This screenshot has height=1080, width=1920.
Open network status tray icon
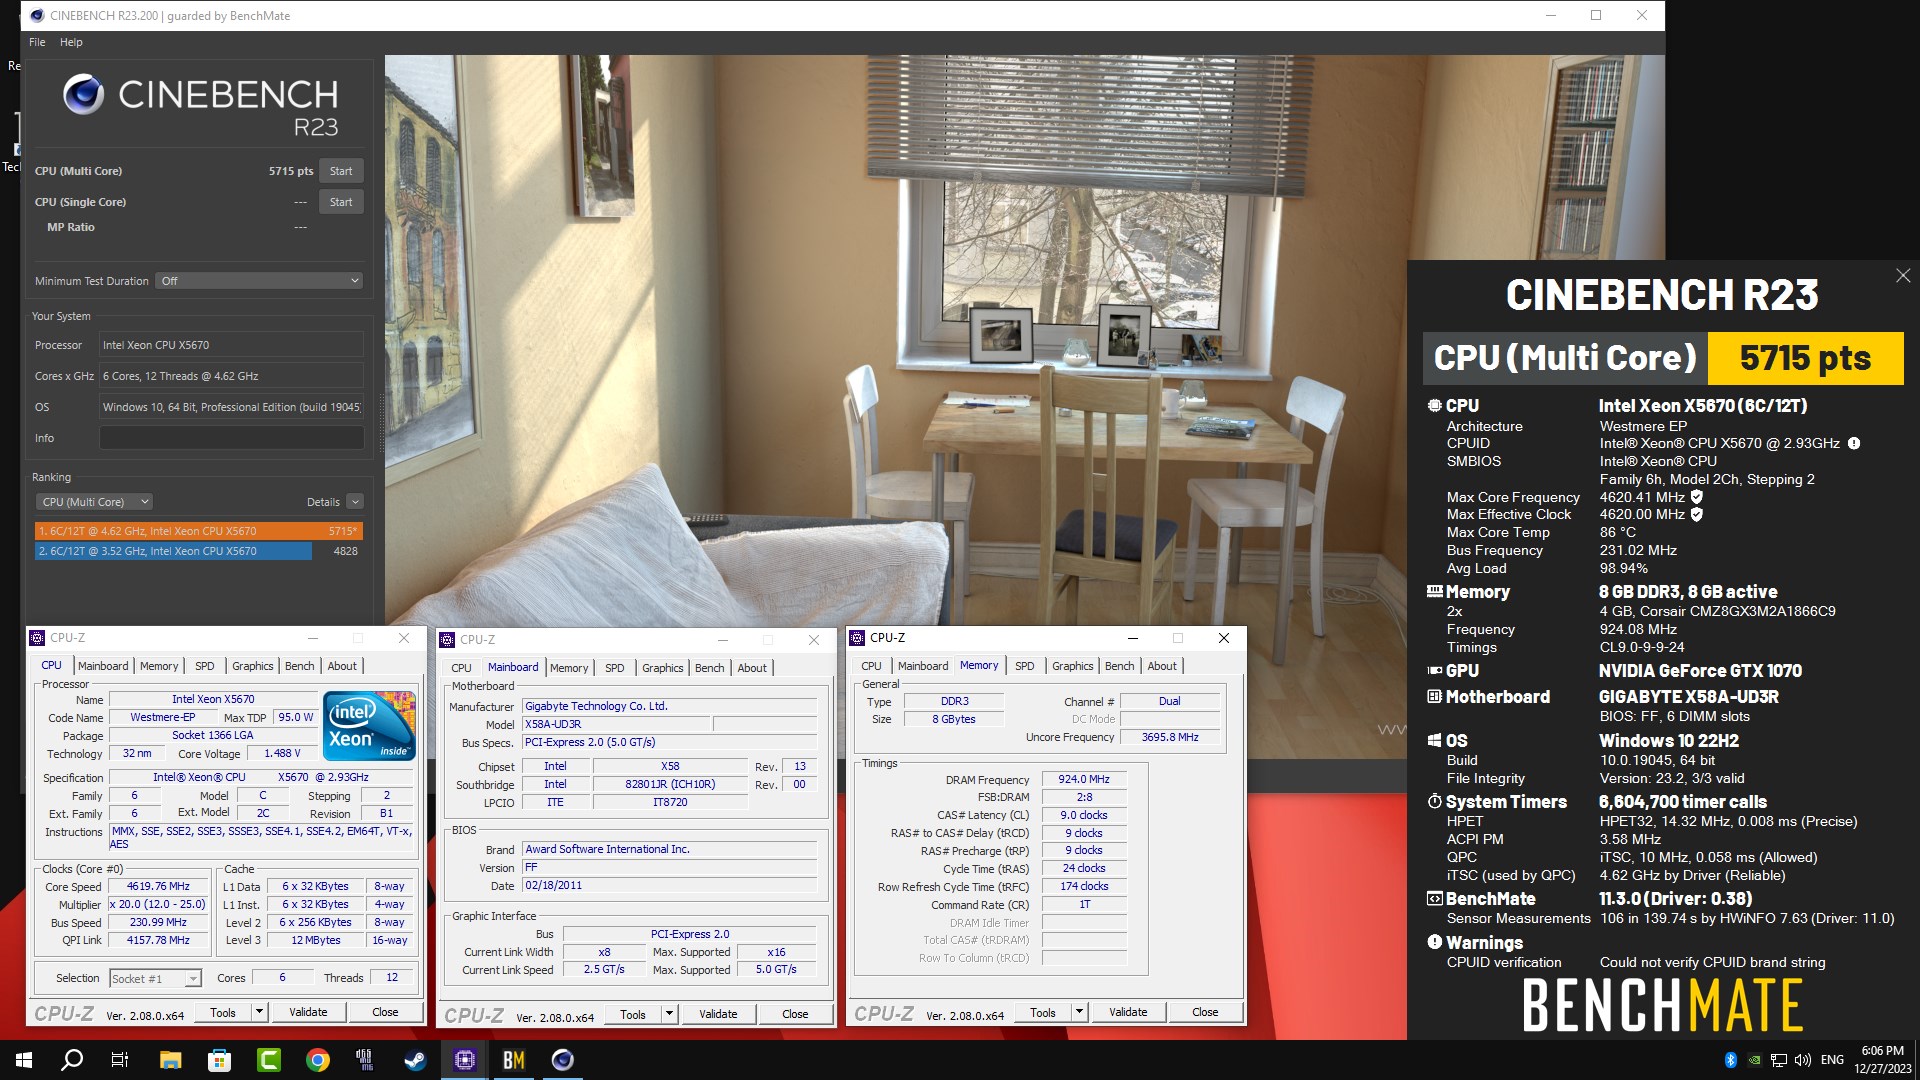1778,1060
